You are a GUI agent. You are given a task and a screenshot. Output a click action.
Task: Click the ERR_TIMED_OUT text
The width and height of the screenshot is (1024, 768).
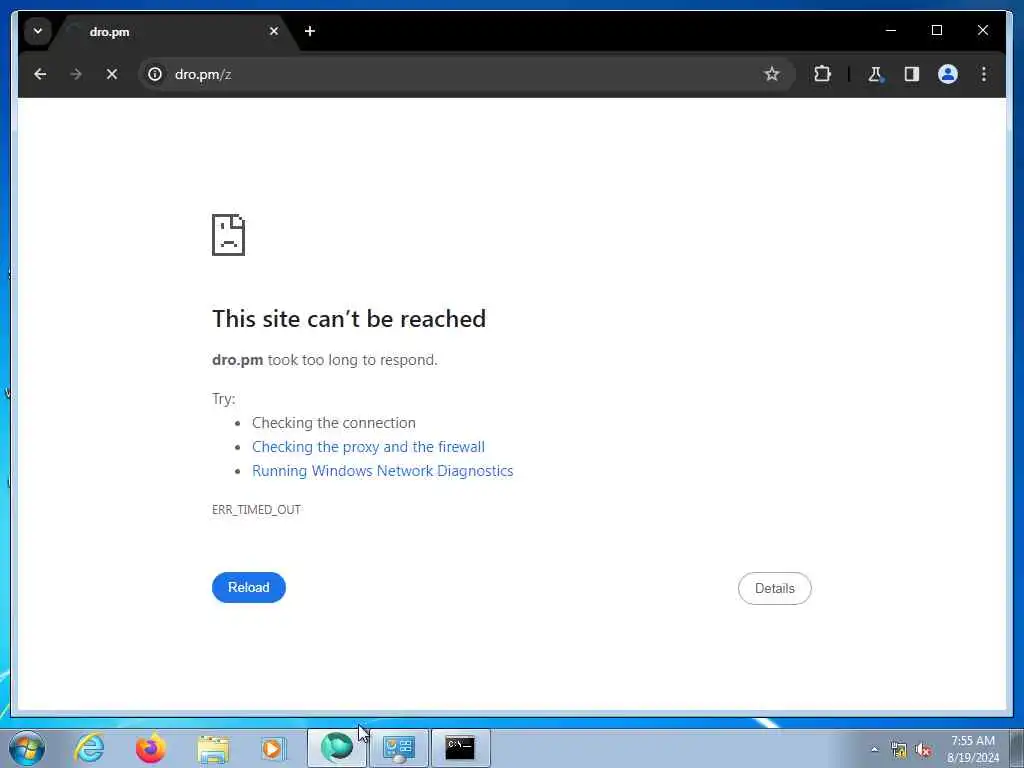[256, 509]
